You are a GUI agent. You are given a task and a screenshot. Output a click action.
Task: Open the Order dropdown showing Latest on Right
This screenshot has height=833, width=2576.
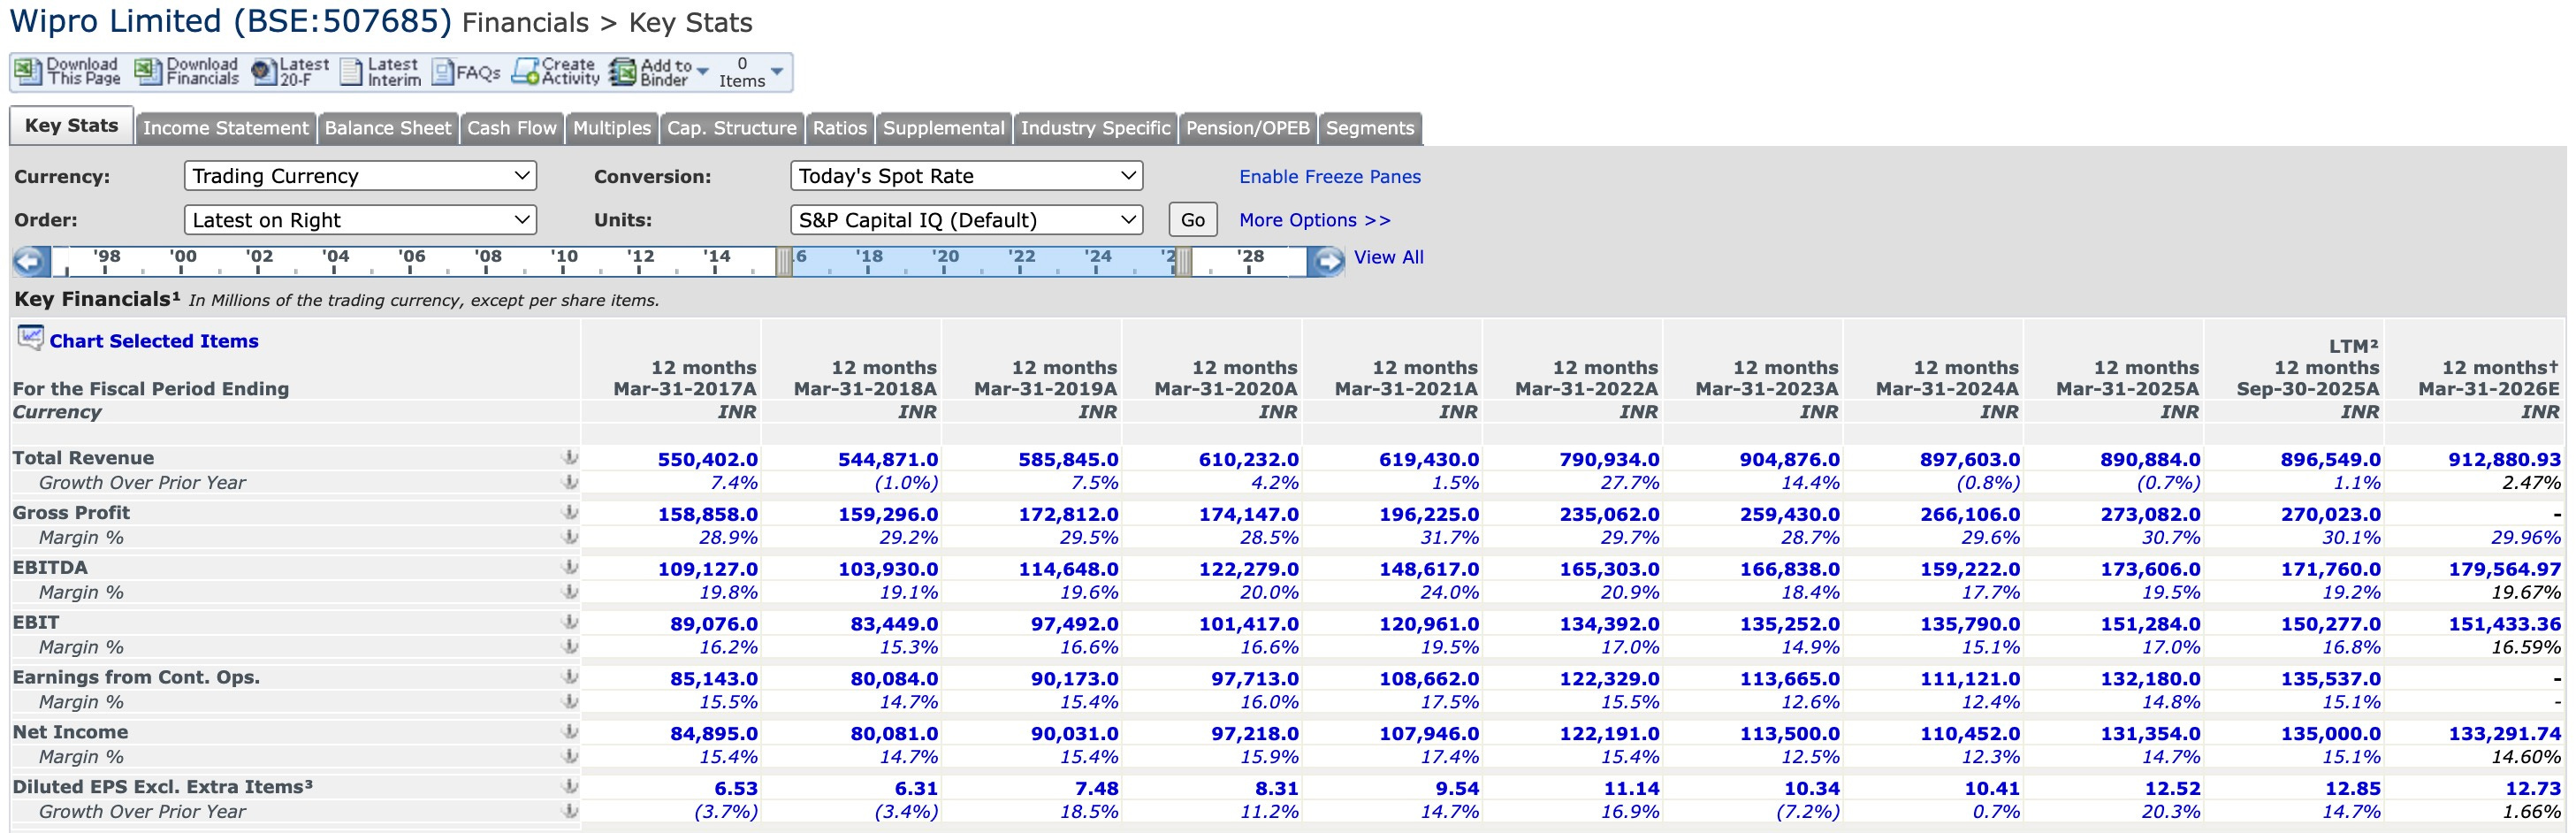click(360, 220)
